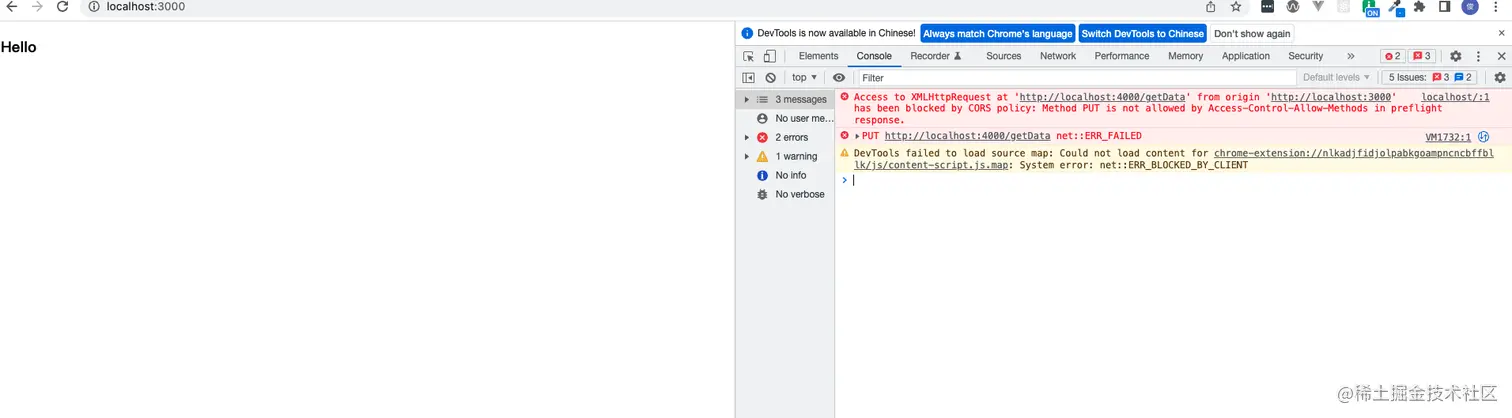This screenshot has height=418, width=1512.
Task: Open the Application tab
Action: pos(1246,56)
